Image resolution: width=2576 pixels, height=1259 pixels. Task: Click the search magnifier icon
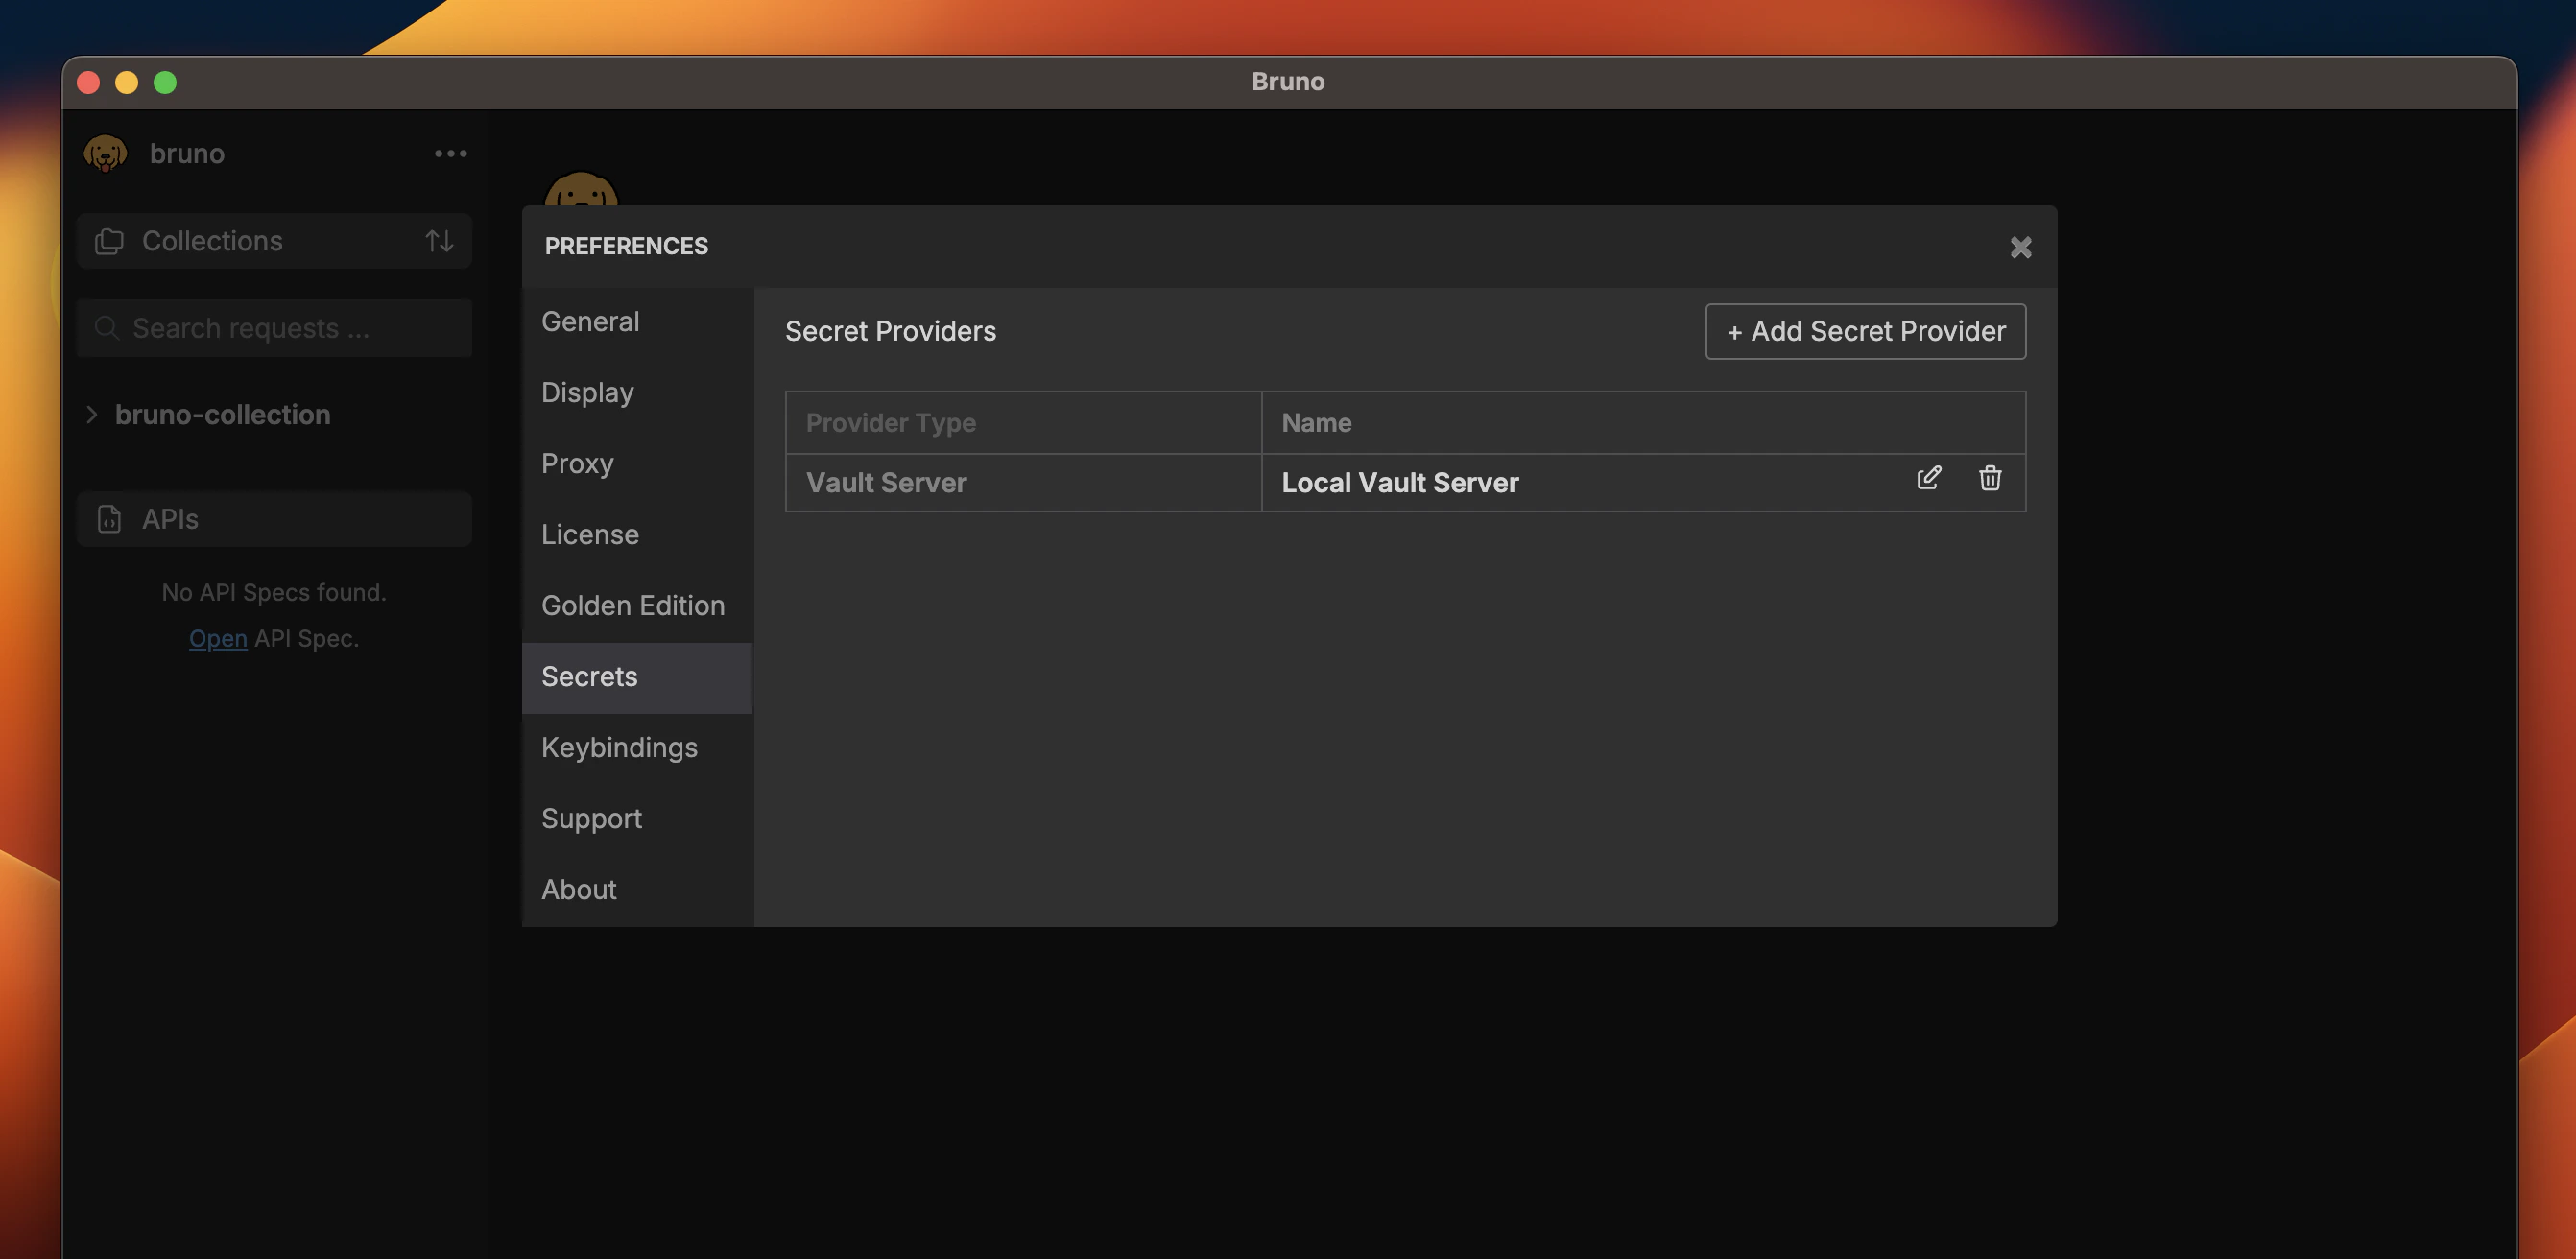pyautogui.click(x=107, y=327)
